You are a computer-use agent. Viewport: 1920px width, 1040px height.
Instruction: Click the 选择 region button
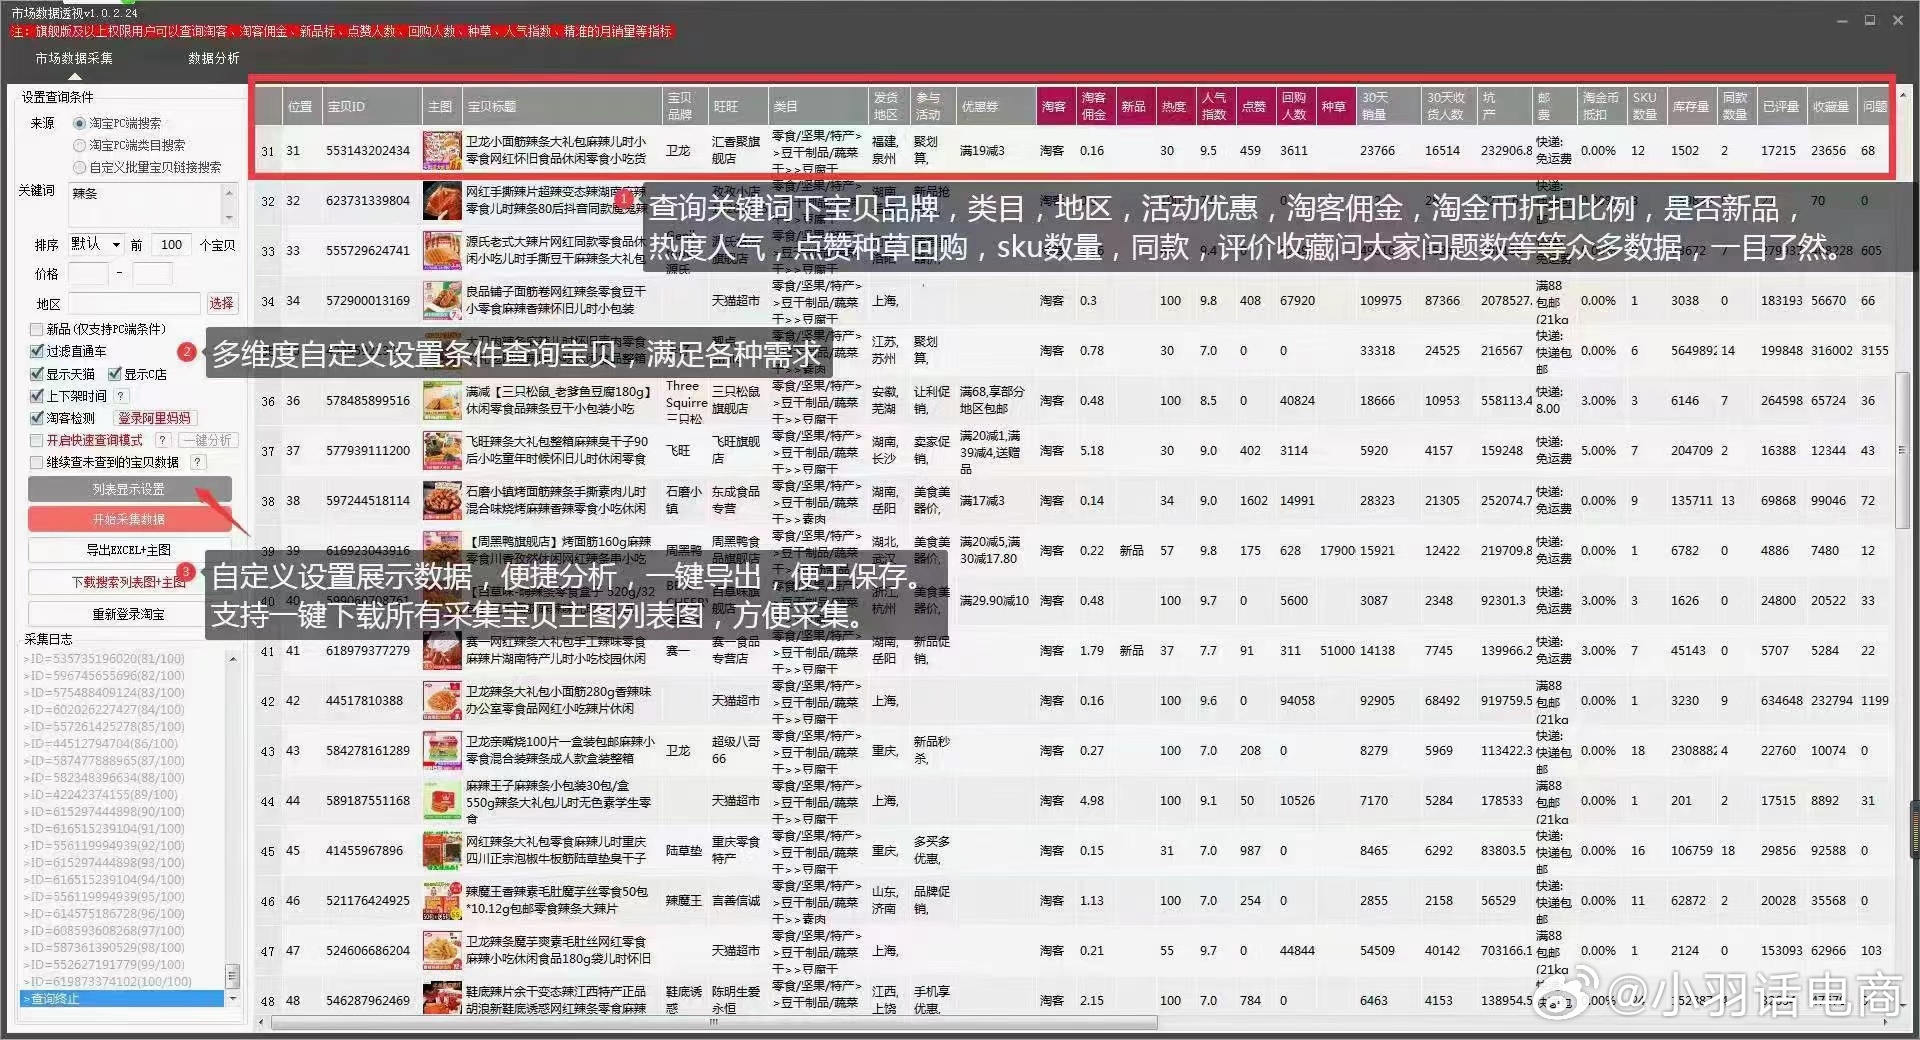click(x=221, y=303)
